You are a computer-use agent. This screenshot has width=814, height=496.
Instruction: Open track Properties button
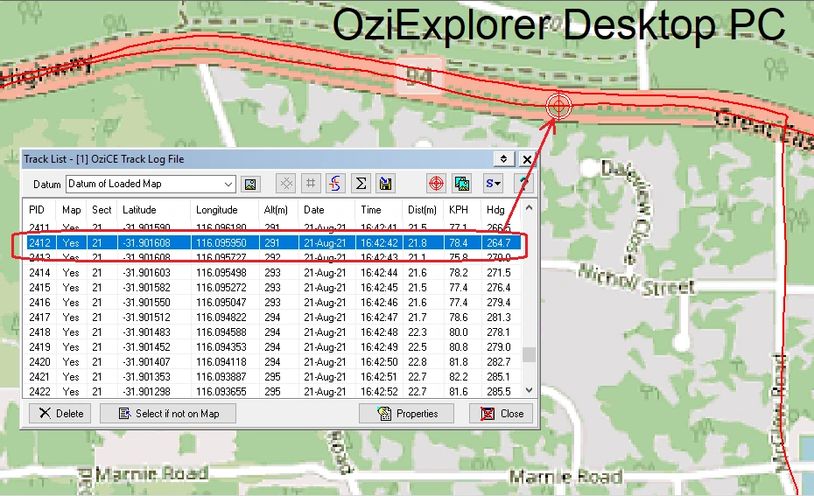406,413
